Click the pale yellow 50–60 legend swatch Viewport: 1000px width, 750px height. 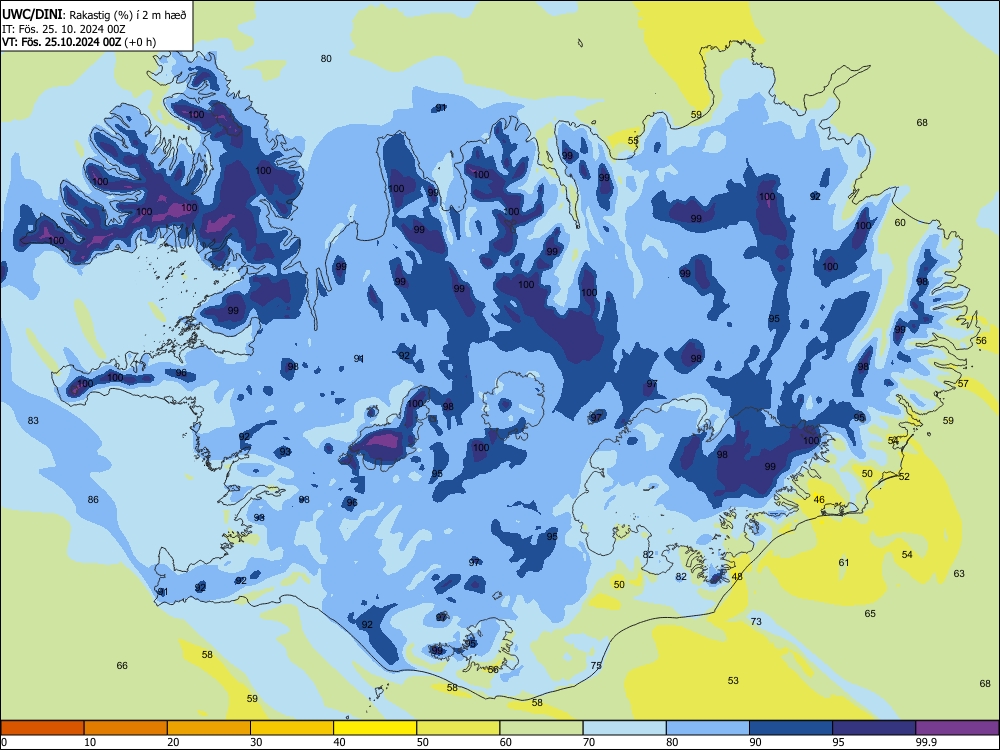point(458,728)
